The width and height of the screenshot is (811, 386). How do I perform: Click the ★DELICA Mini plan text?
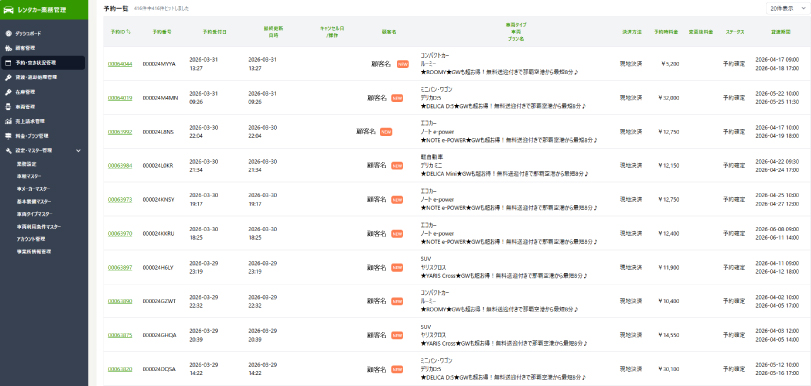tap(504, 174)
